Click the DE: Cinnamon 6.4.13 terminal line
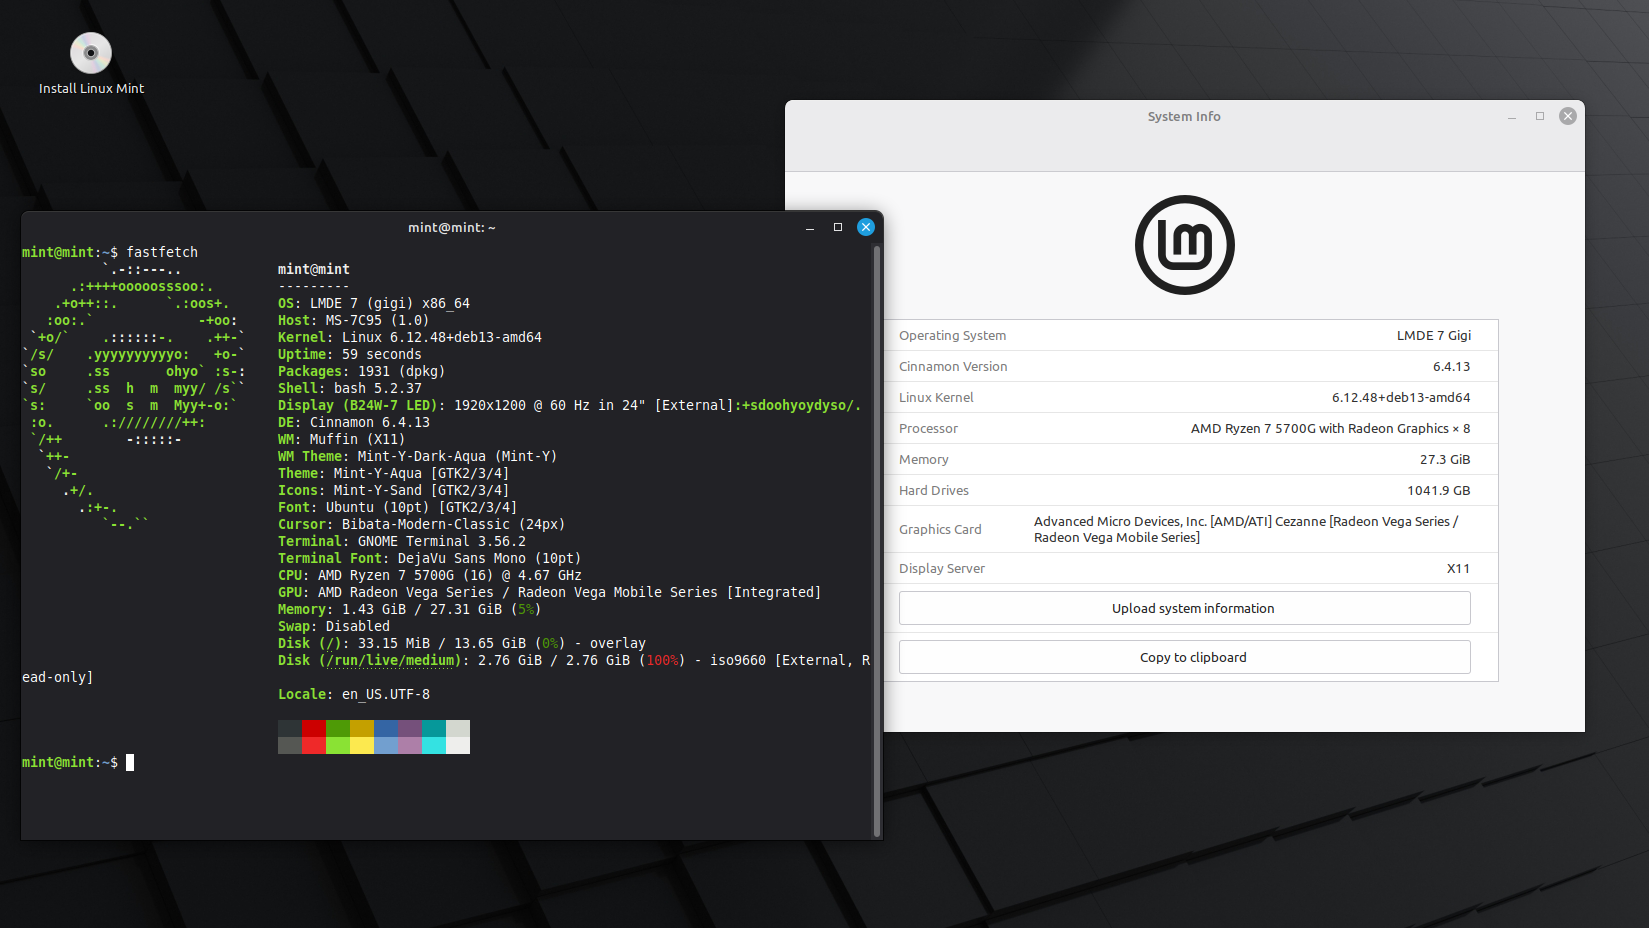Image resolution: width=1649 pixels, height=928 pixels. pyautogui.click(x=353, y=422)
